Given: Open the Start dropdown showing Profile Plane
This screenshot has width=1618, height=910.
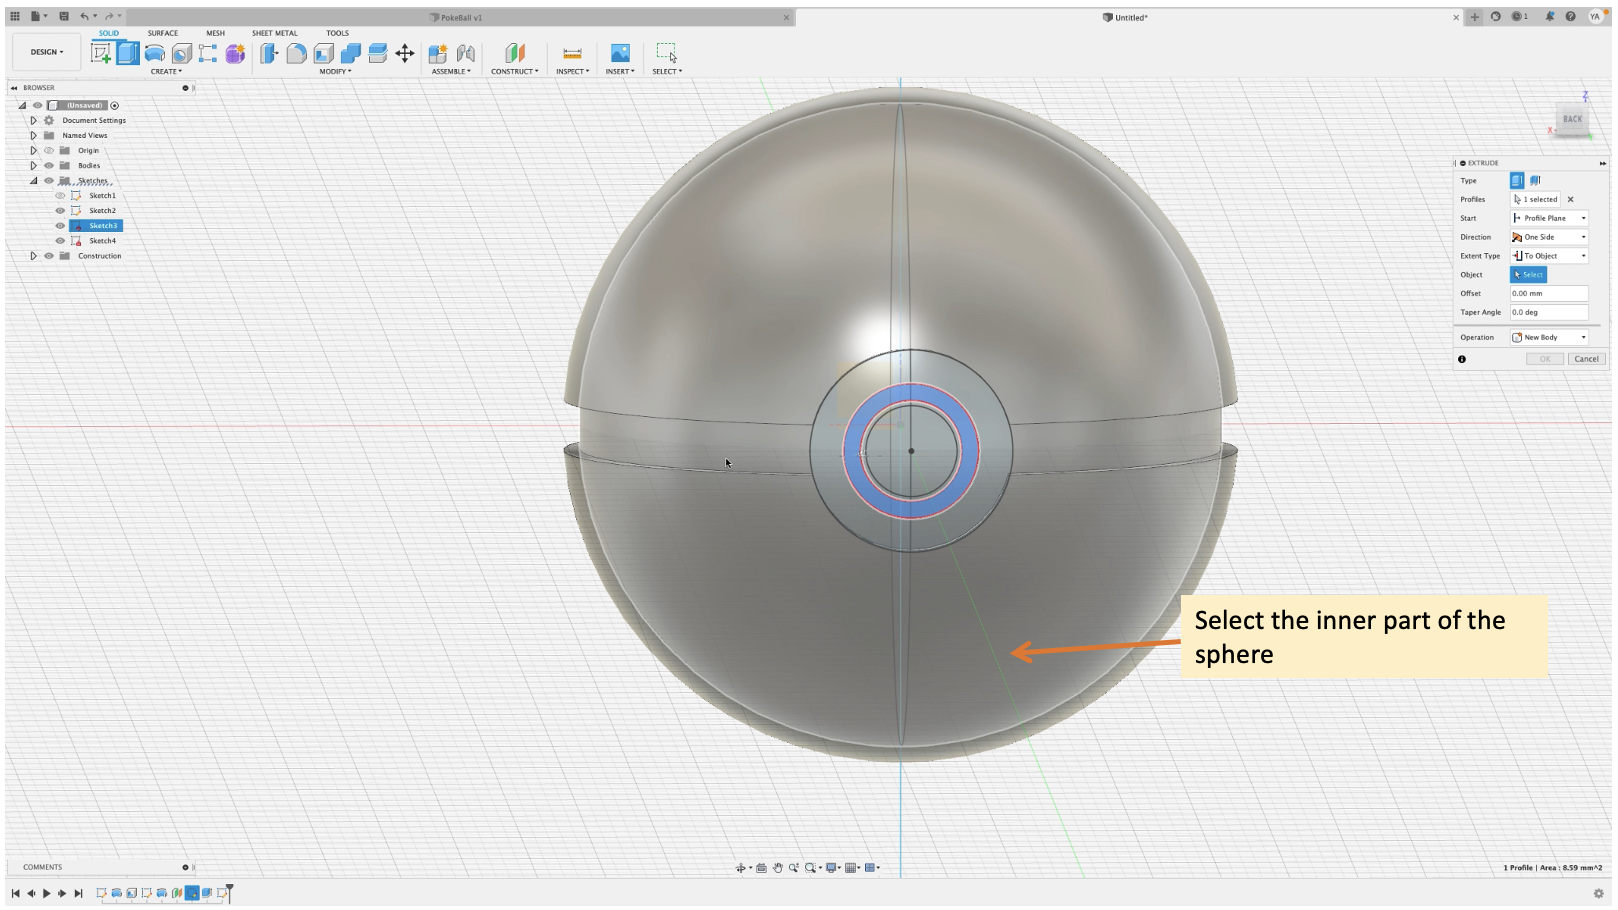Looking at the screenshot, I should pos(1549,218).
